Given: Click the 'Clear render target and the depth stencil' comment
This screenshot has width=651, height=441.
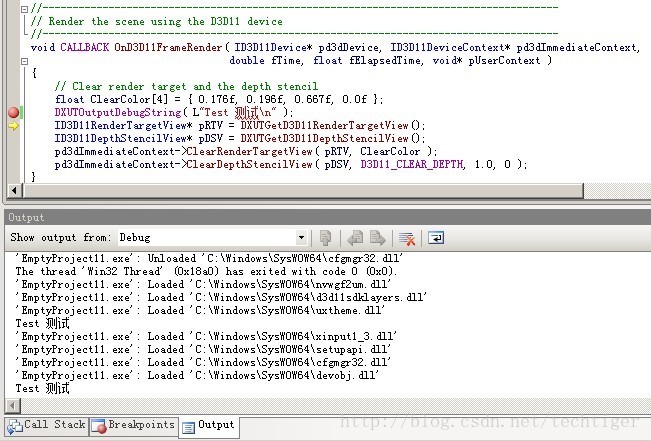Looking at the screenshot, I should coord(186,87).
